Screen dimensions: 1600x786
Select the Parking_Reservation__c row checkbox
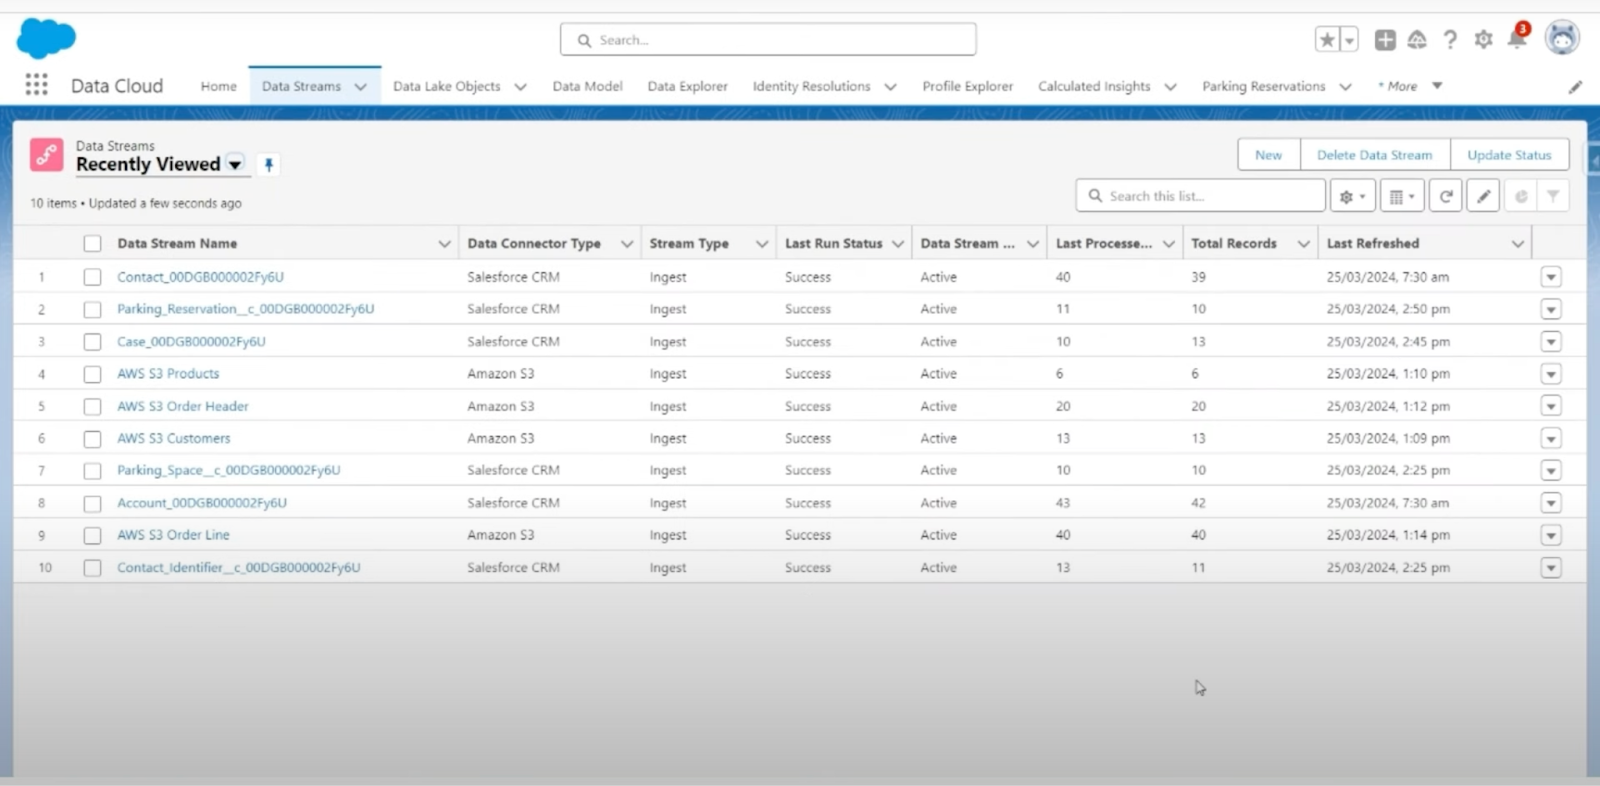[92, 309]
